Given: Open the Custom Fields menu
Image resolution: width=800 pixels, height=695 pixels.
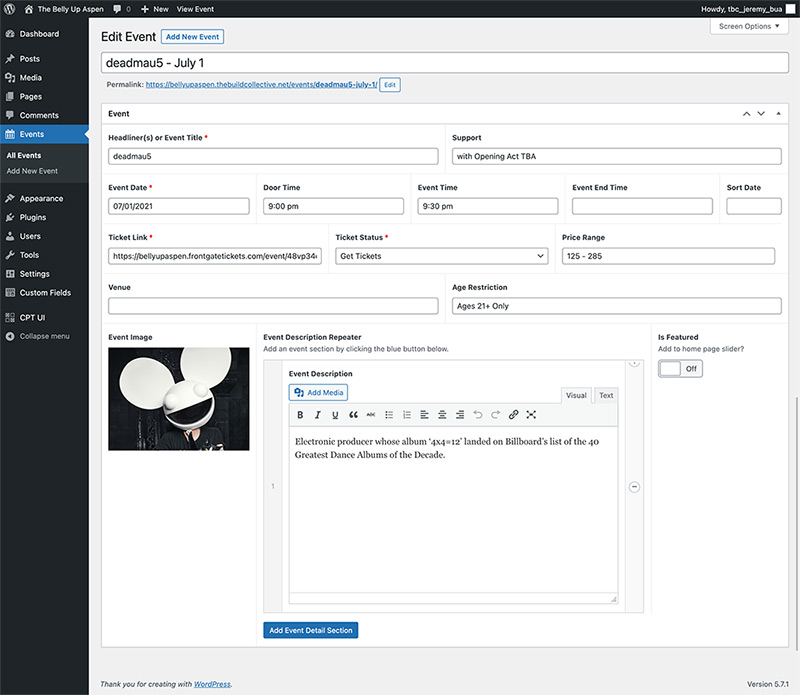Looking at the screenshot, I should coord(44,293).
